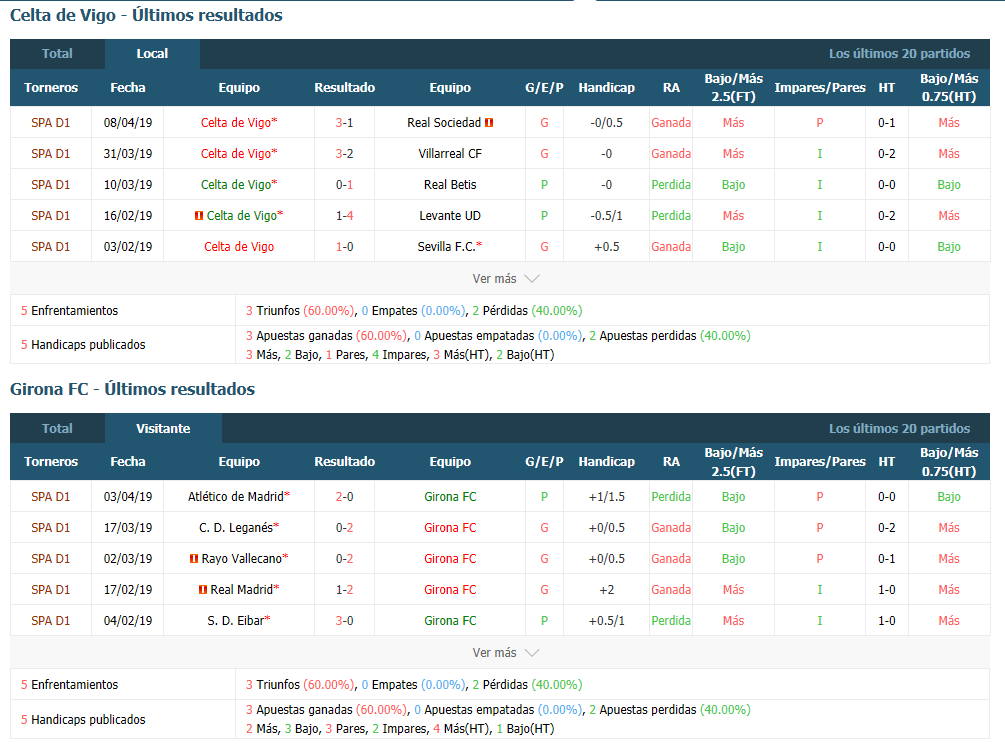
Task: Click red card icon beside Real Madrid
Action: click(203, 590)
